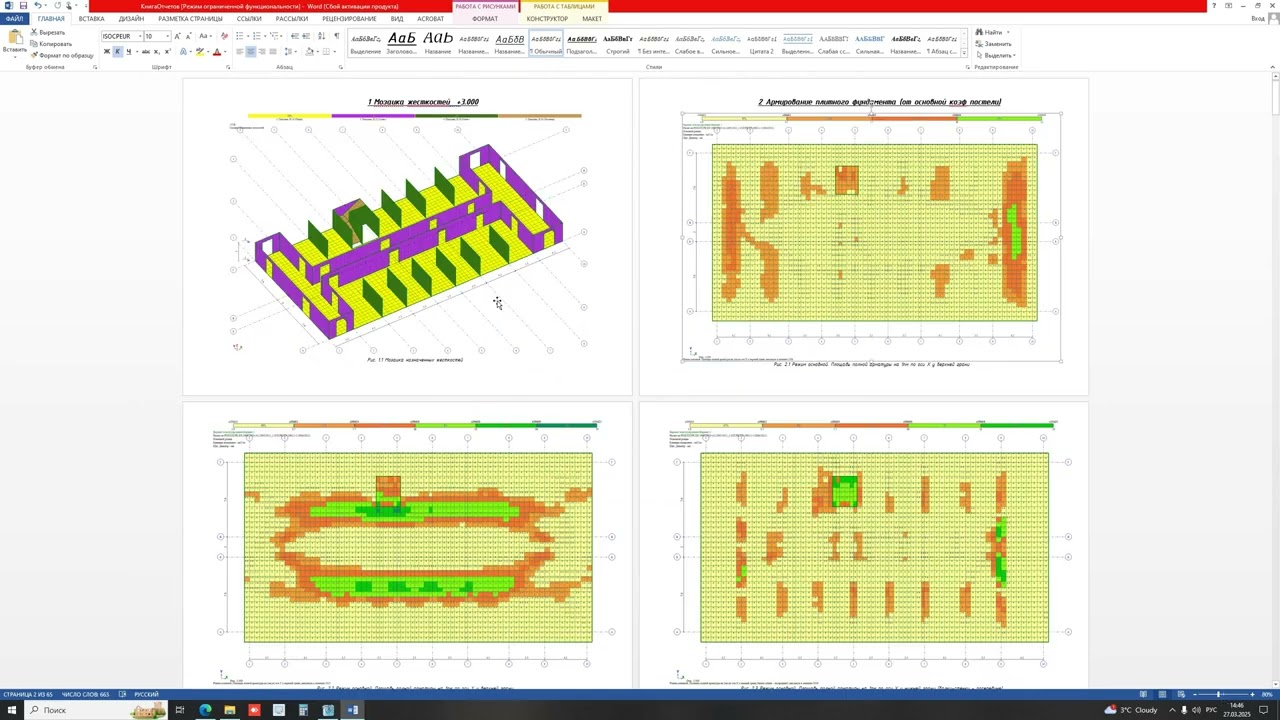Click the Save icon in quick access toolbar

coord(23,6)
